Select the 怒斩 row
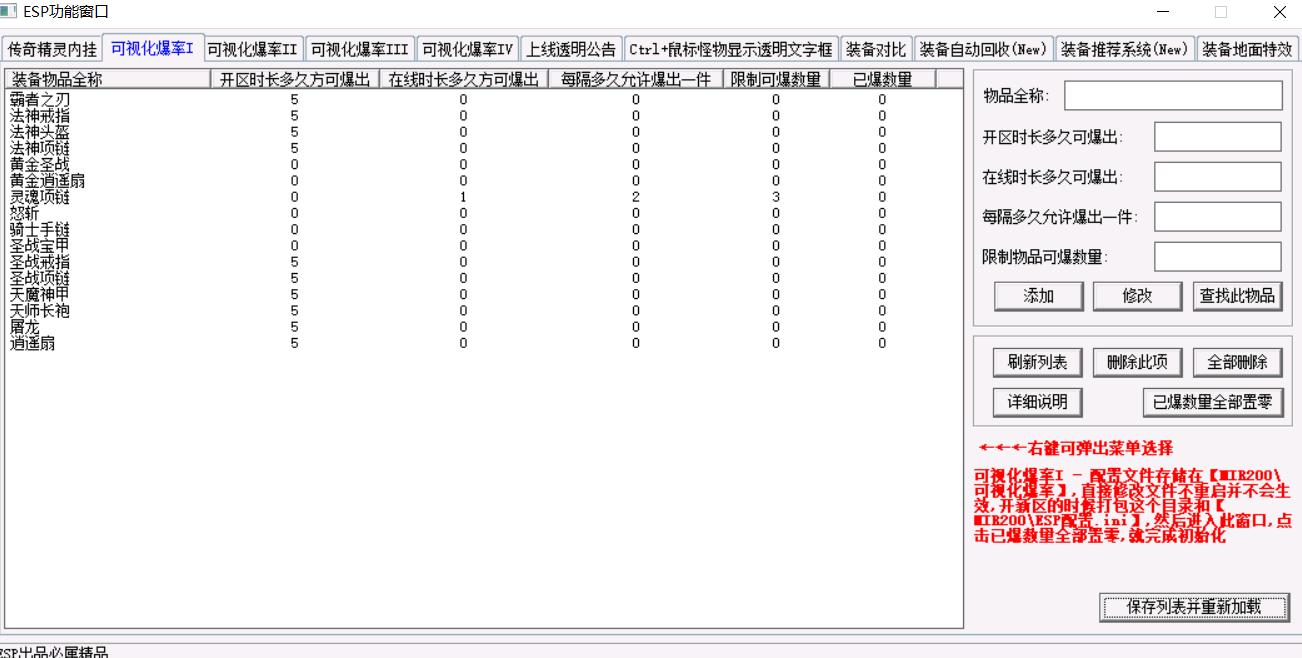1302x658 pixels. [x=484, y=213]
